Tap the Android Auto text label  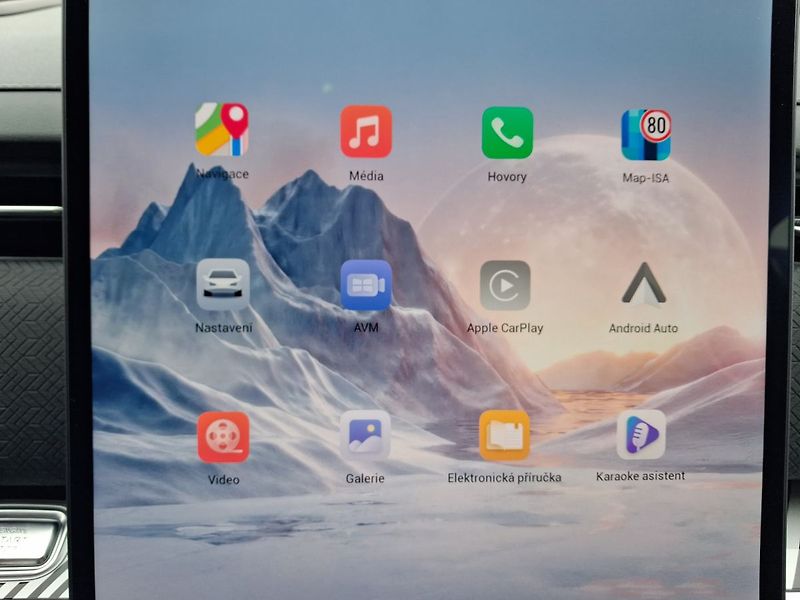pyautogui.click(x=643, y=328)
